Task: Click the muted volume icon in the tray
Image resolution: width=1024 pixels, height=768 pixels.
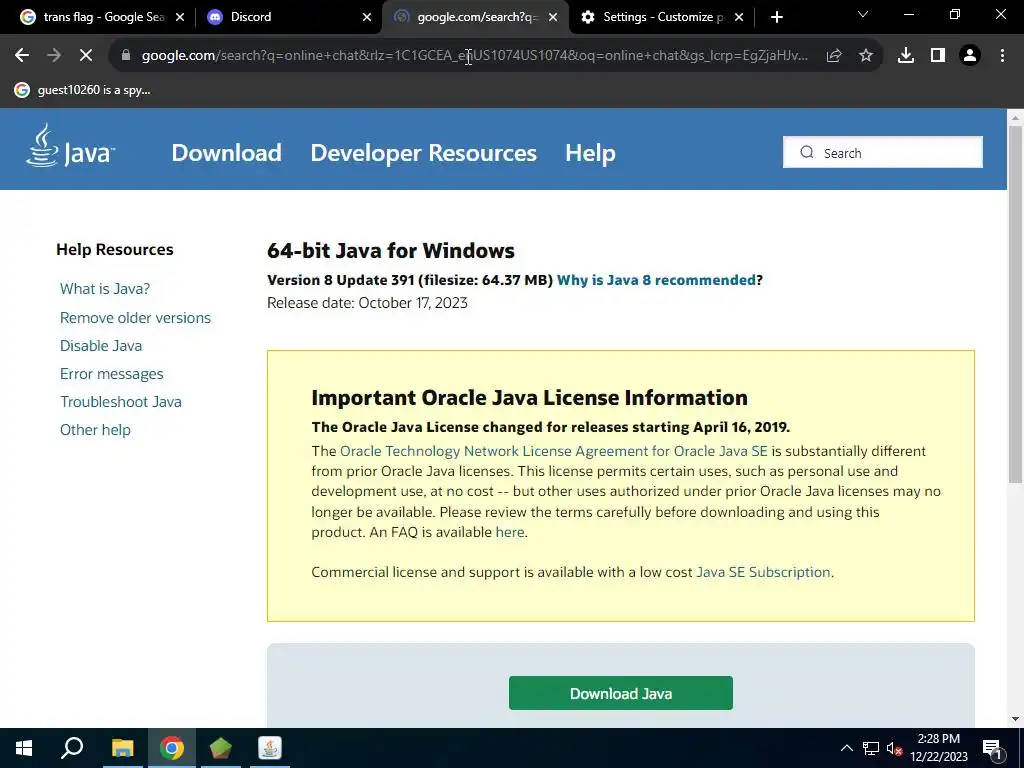Action: (x=894, y=748)
